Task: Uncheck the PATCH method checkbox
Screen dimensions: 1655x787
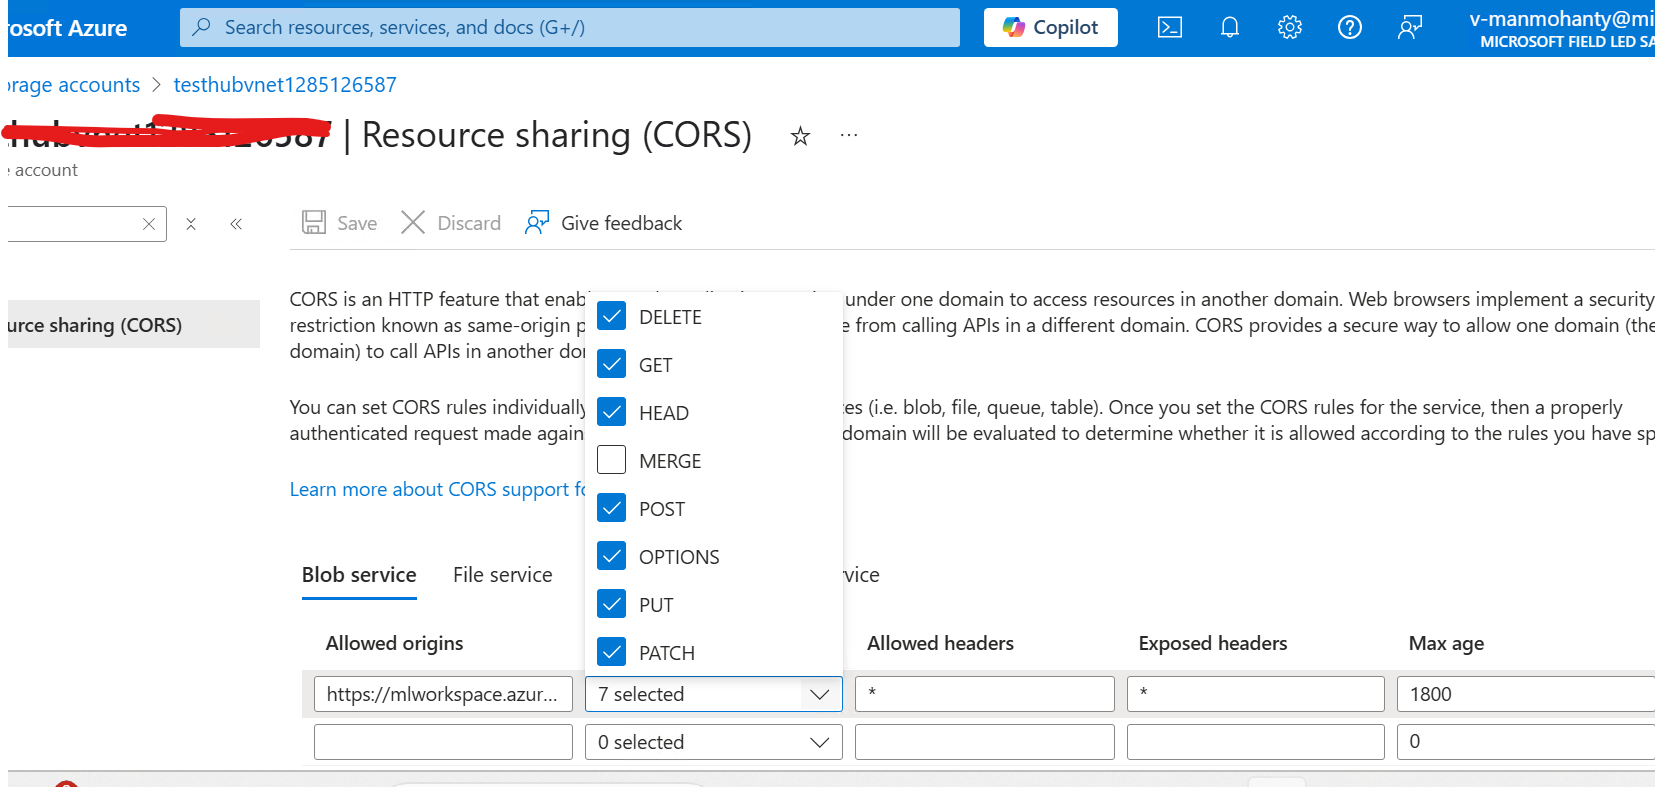Action: click(x=612, y=652)
